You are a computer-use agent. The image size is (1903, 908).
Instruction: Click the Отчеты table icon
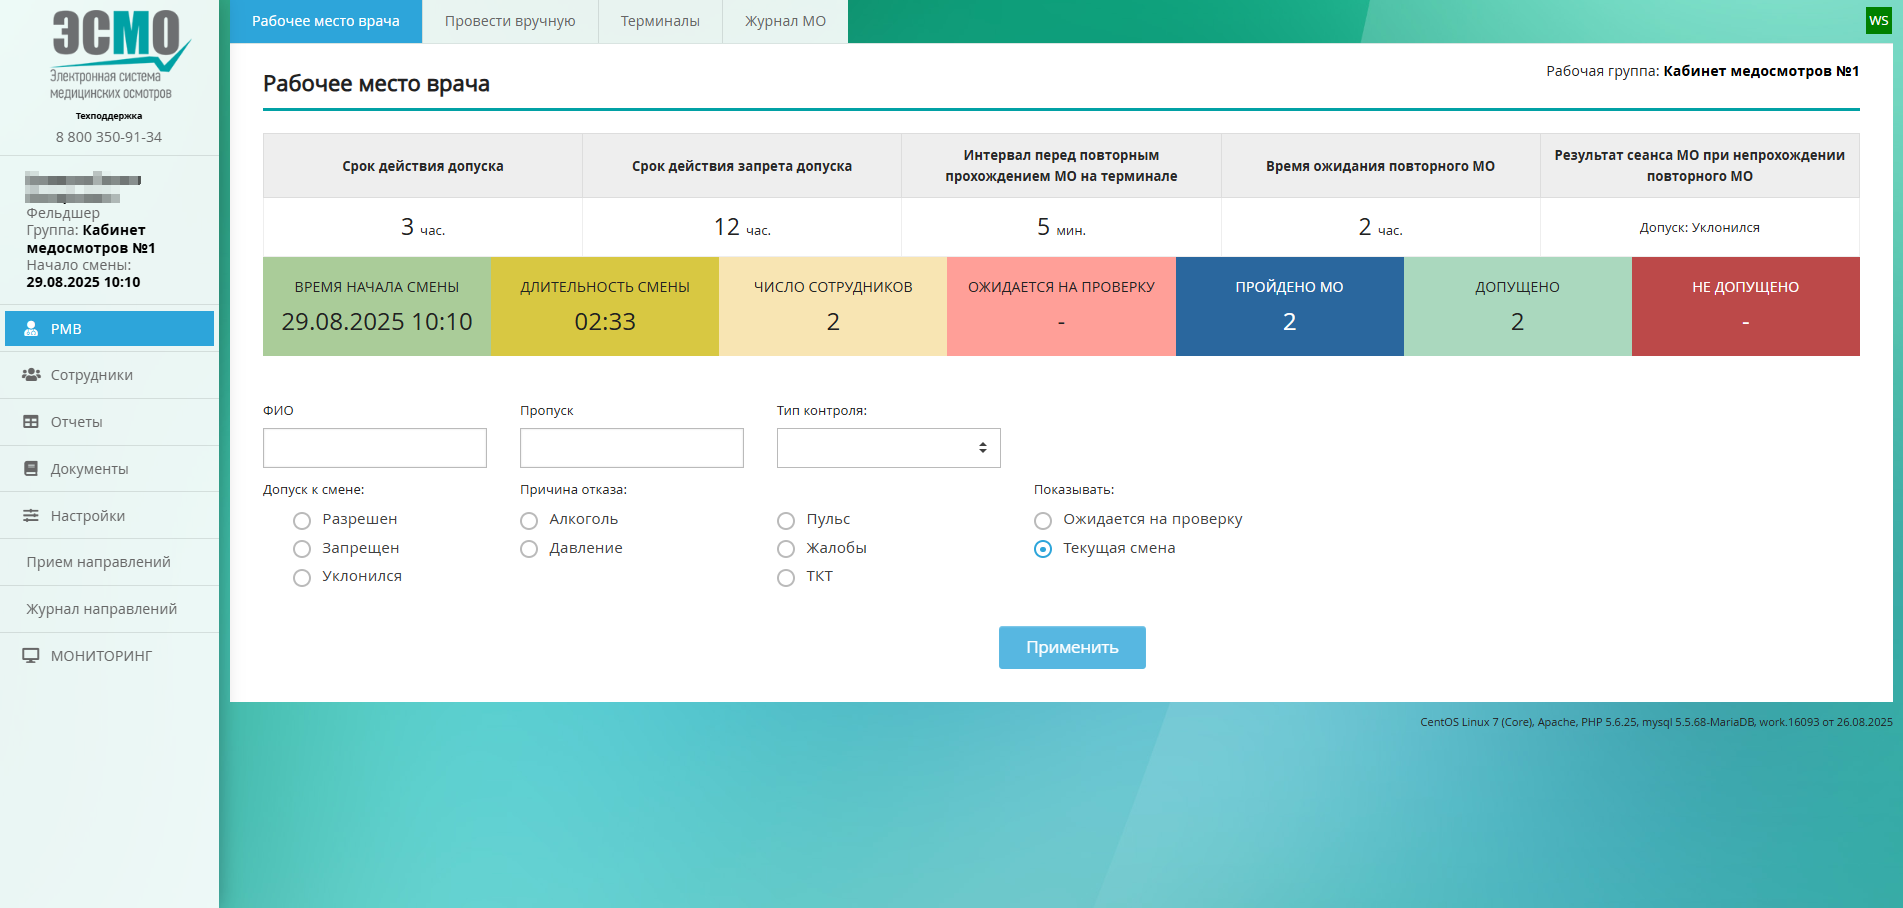[x=31, y=422]
